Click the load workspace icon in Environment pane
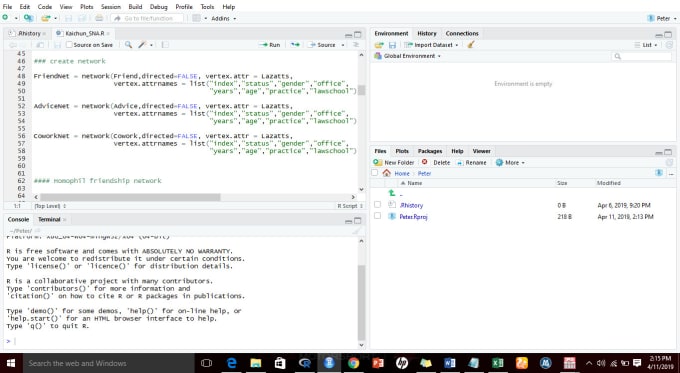The image size is (680, 373). point(379,45)
